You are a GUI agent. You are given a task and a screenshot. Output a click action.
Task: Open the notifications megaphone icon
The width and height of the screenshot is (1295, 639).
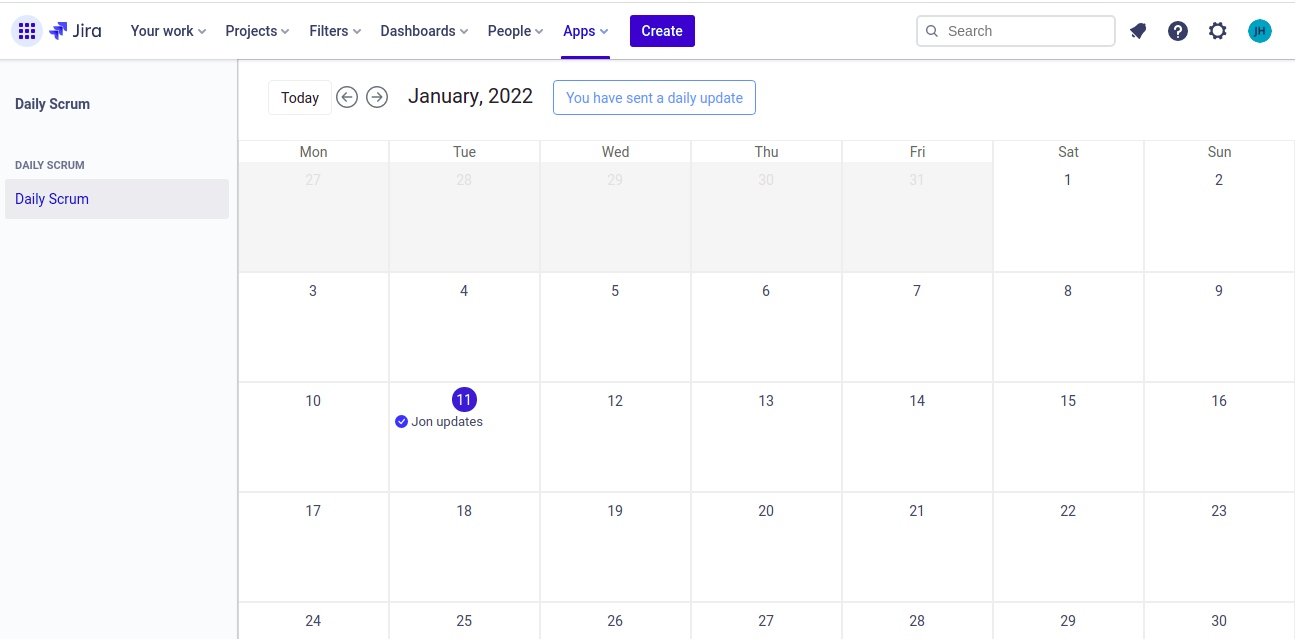[x=1138, y=31]
